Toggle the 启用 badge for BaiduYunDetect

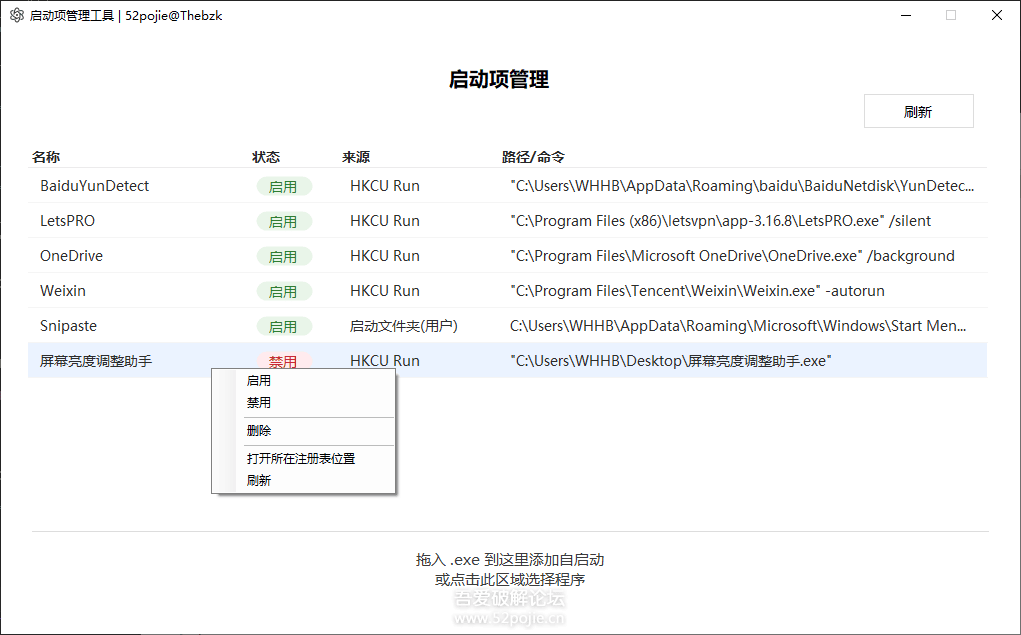click(285, 186)
